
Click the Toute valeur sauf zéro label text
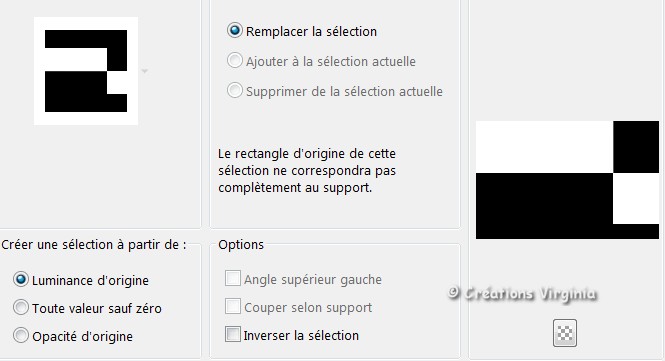[97, 308]
